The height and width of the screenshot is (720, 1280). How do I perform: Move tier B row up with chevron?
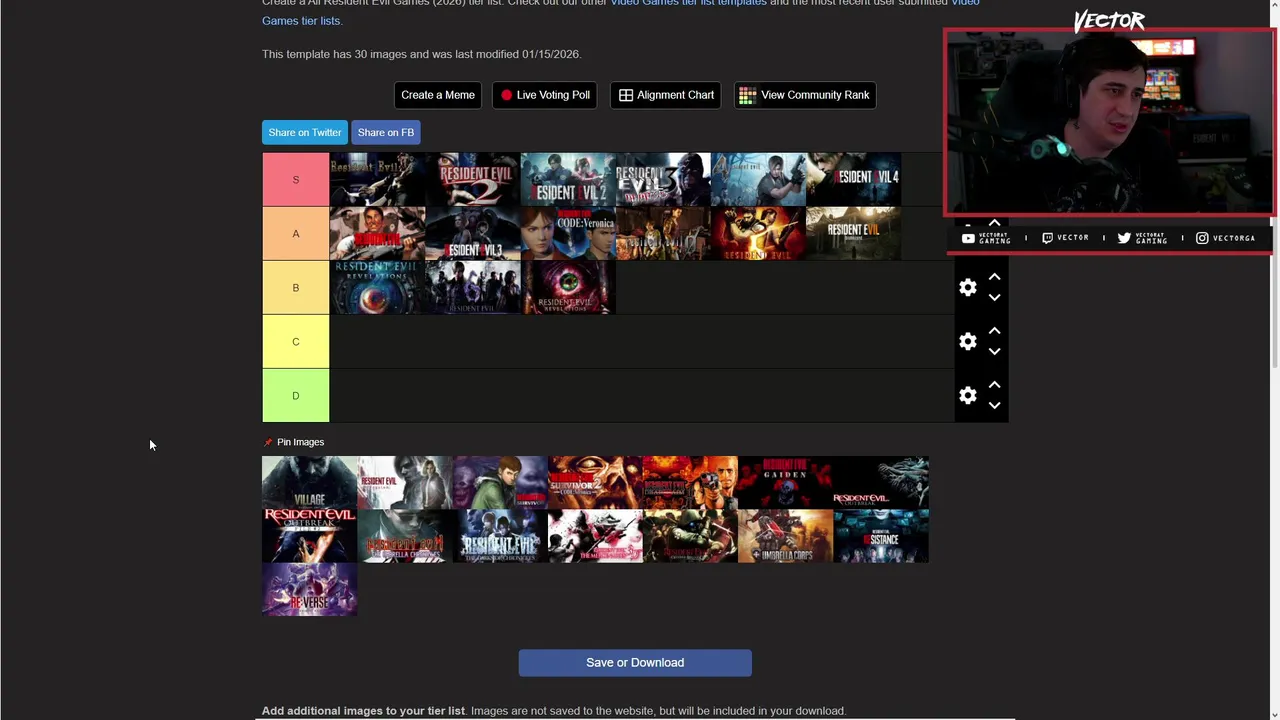coord(994,277)
